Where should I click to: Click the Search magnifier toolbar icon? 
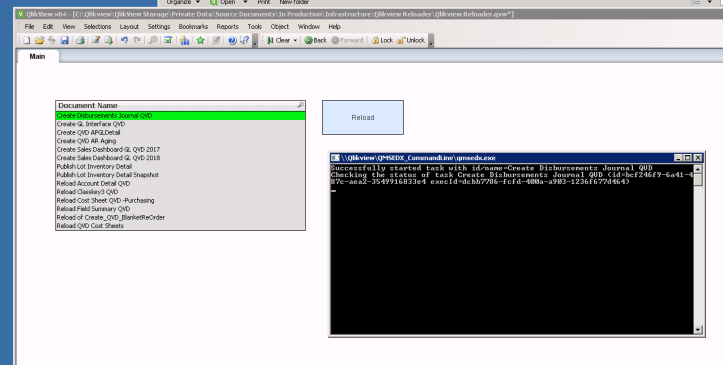[153, 41]
